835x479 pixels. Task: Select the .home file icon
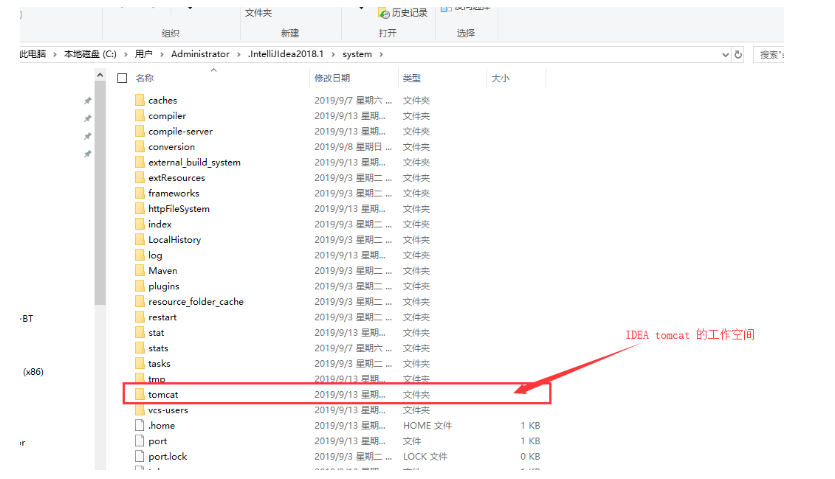point(140,425)
